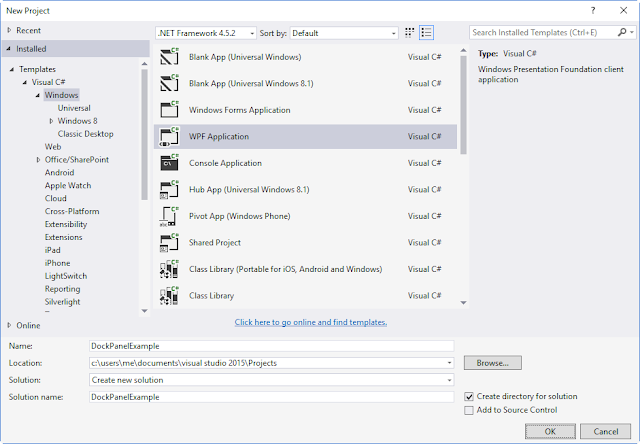Image resolution: width=640 pixels, height=444 pixels.
Task: Click the Pivot App (Windows Phone) icon
Action: (x=169, y=216)
